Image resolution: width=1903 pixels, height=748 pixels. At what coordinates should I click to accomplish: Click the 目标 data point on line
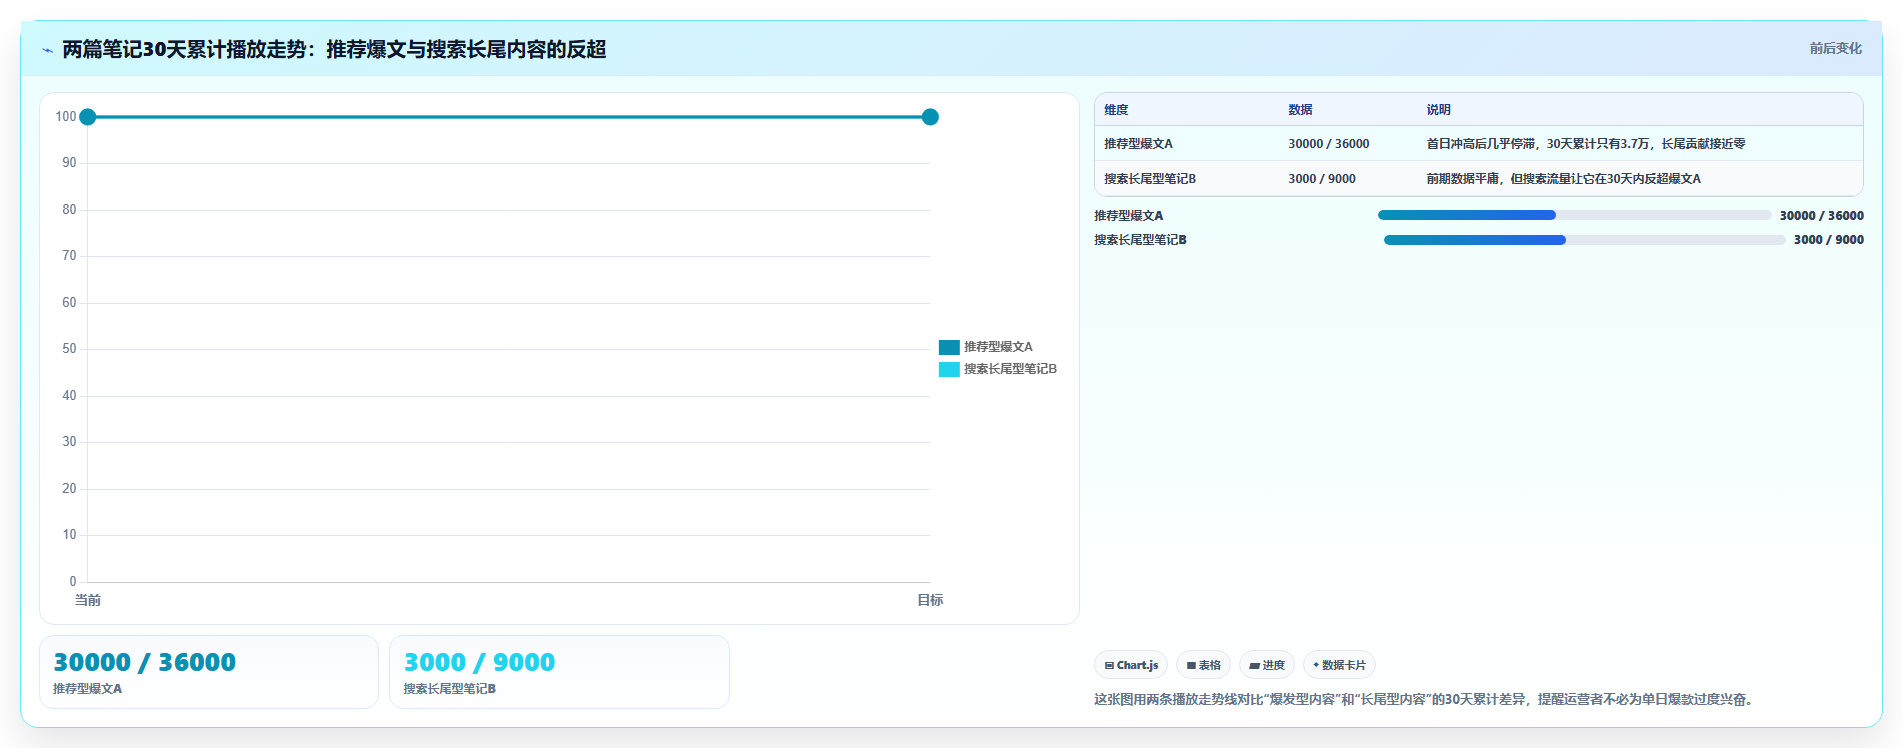930,117
